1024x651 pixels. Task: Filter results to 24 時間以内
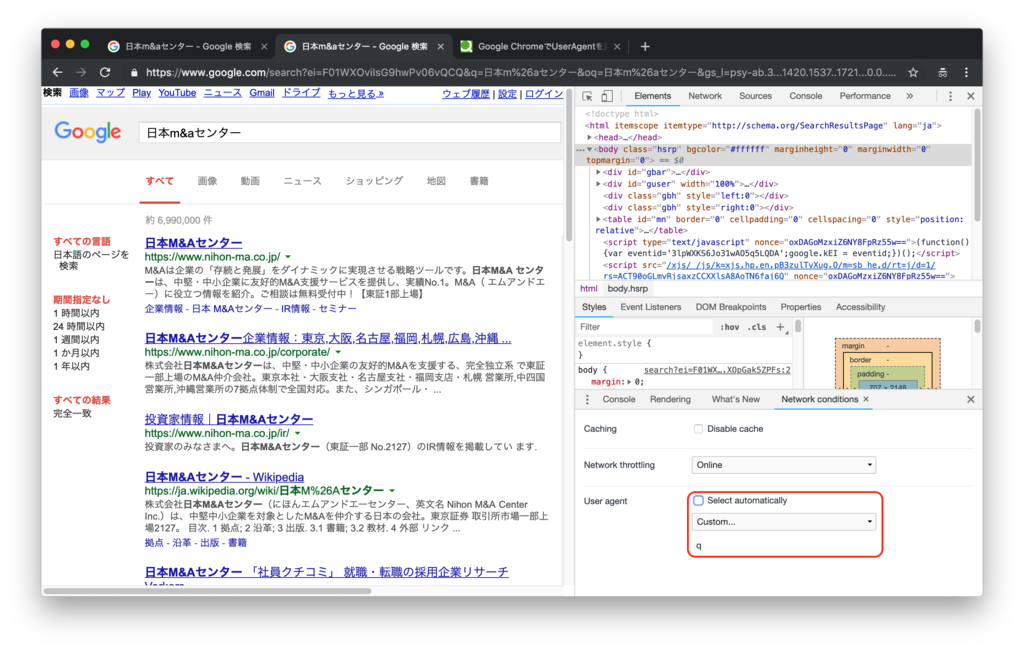(x=78, y=326)
